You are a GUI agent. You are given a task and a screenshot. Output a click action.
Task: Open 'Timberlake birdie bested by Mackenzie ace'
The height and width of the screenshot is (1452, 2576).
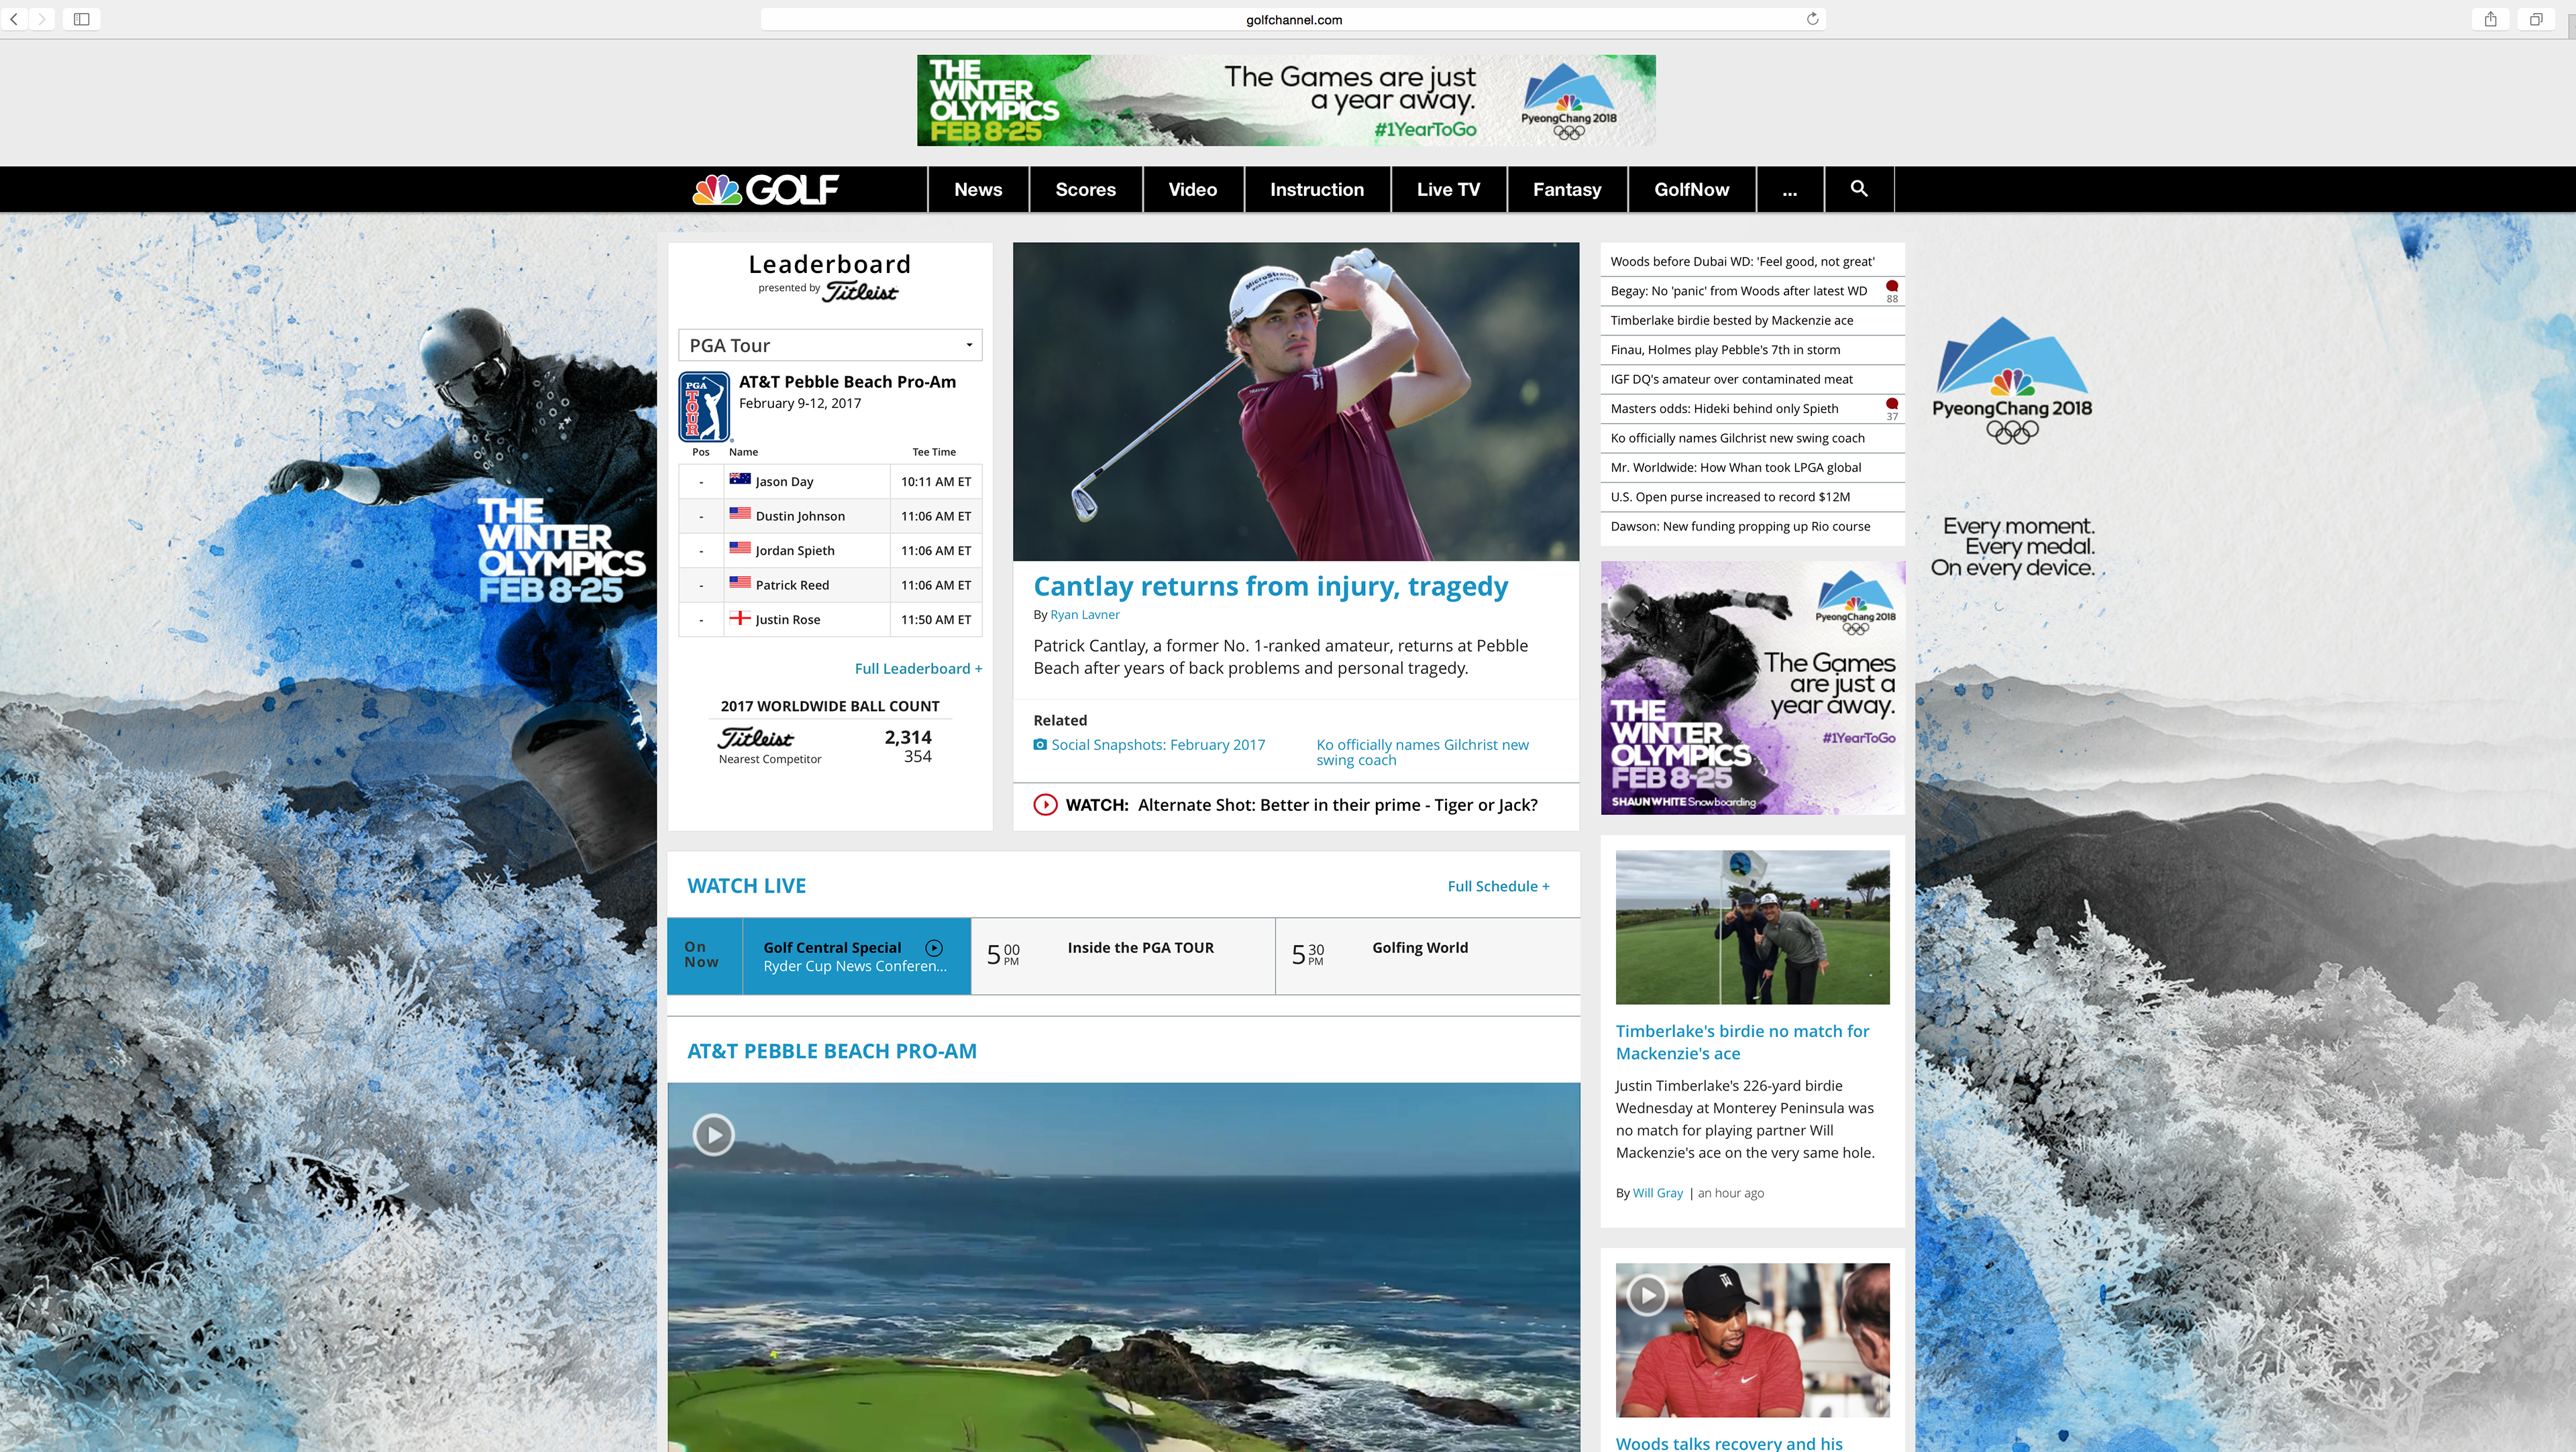coord(1731,321)
